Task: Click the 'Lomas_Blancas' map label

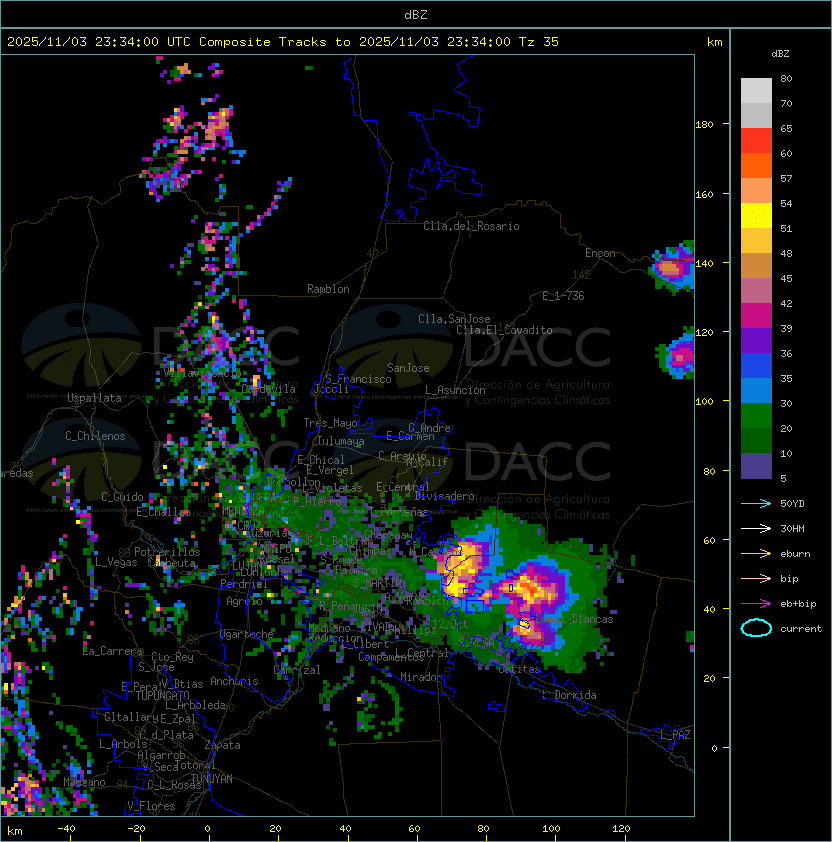Action: [574, 619]
